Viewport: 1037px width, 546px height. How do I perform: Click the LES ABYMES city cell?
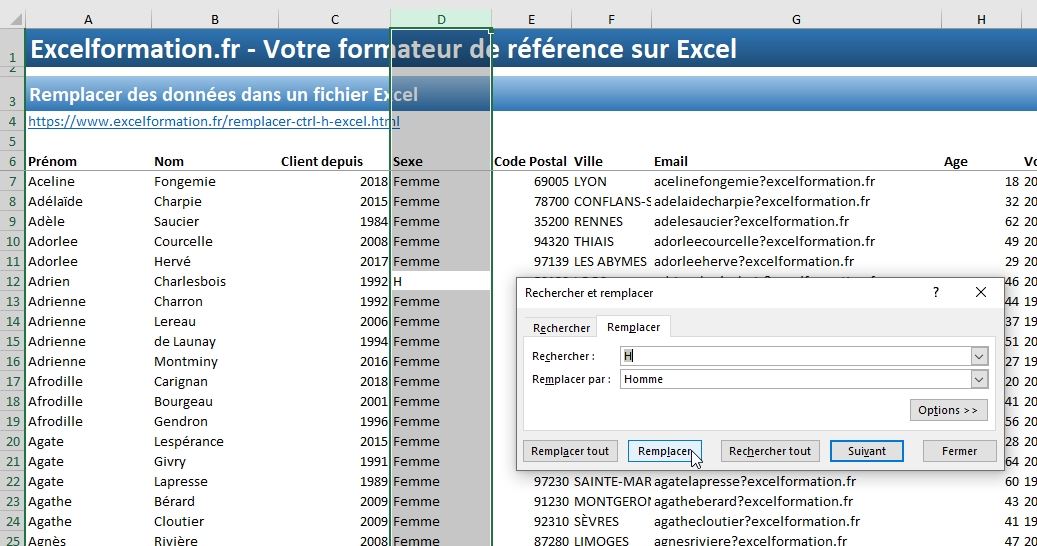point(611,261)
